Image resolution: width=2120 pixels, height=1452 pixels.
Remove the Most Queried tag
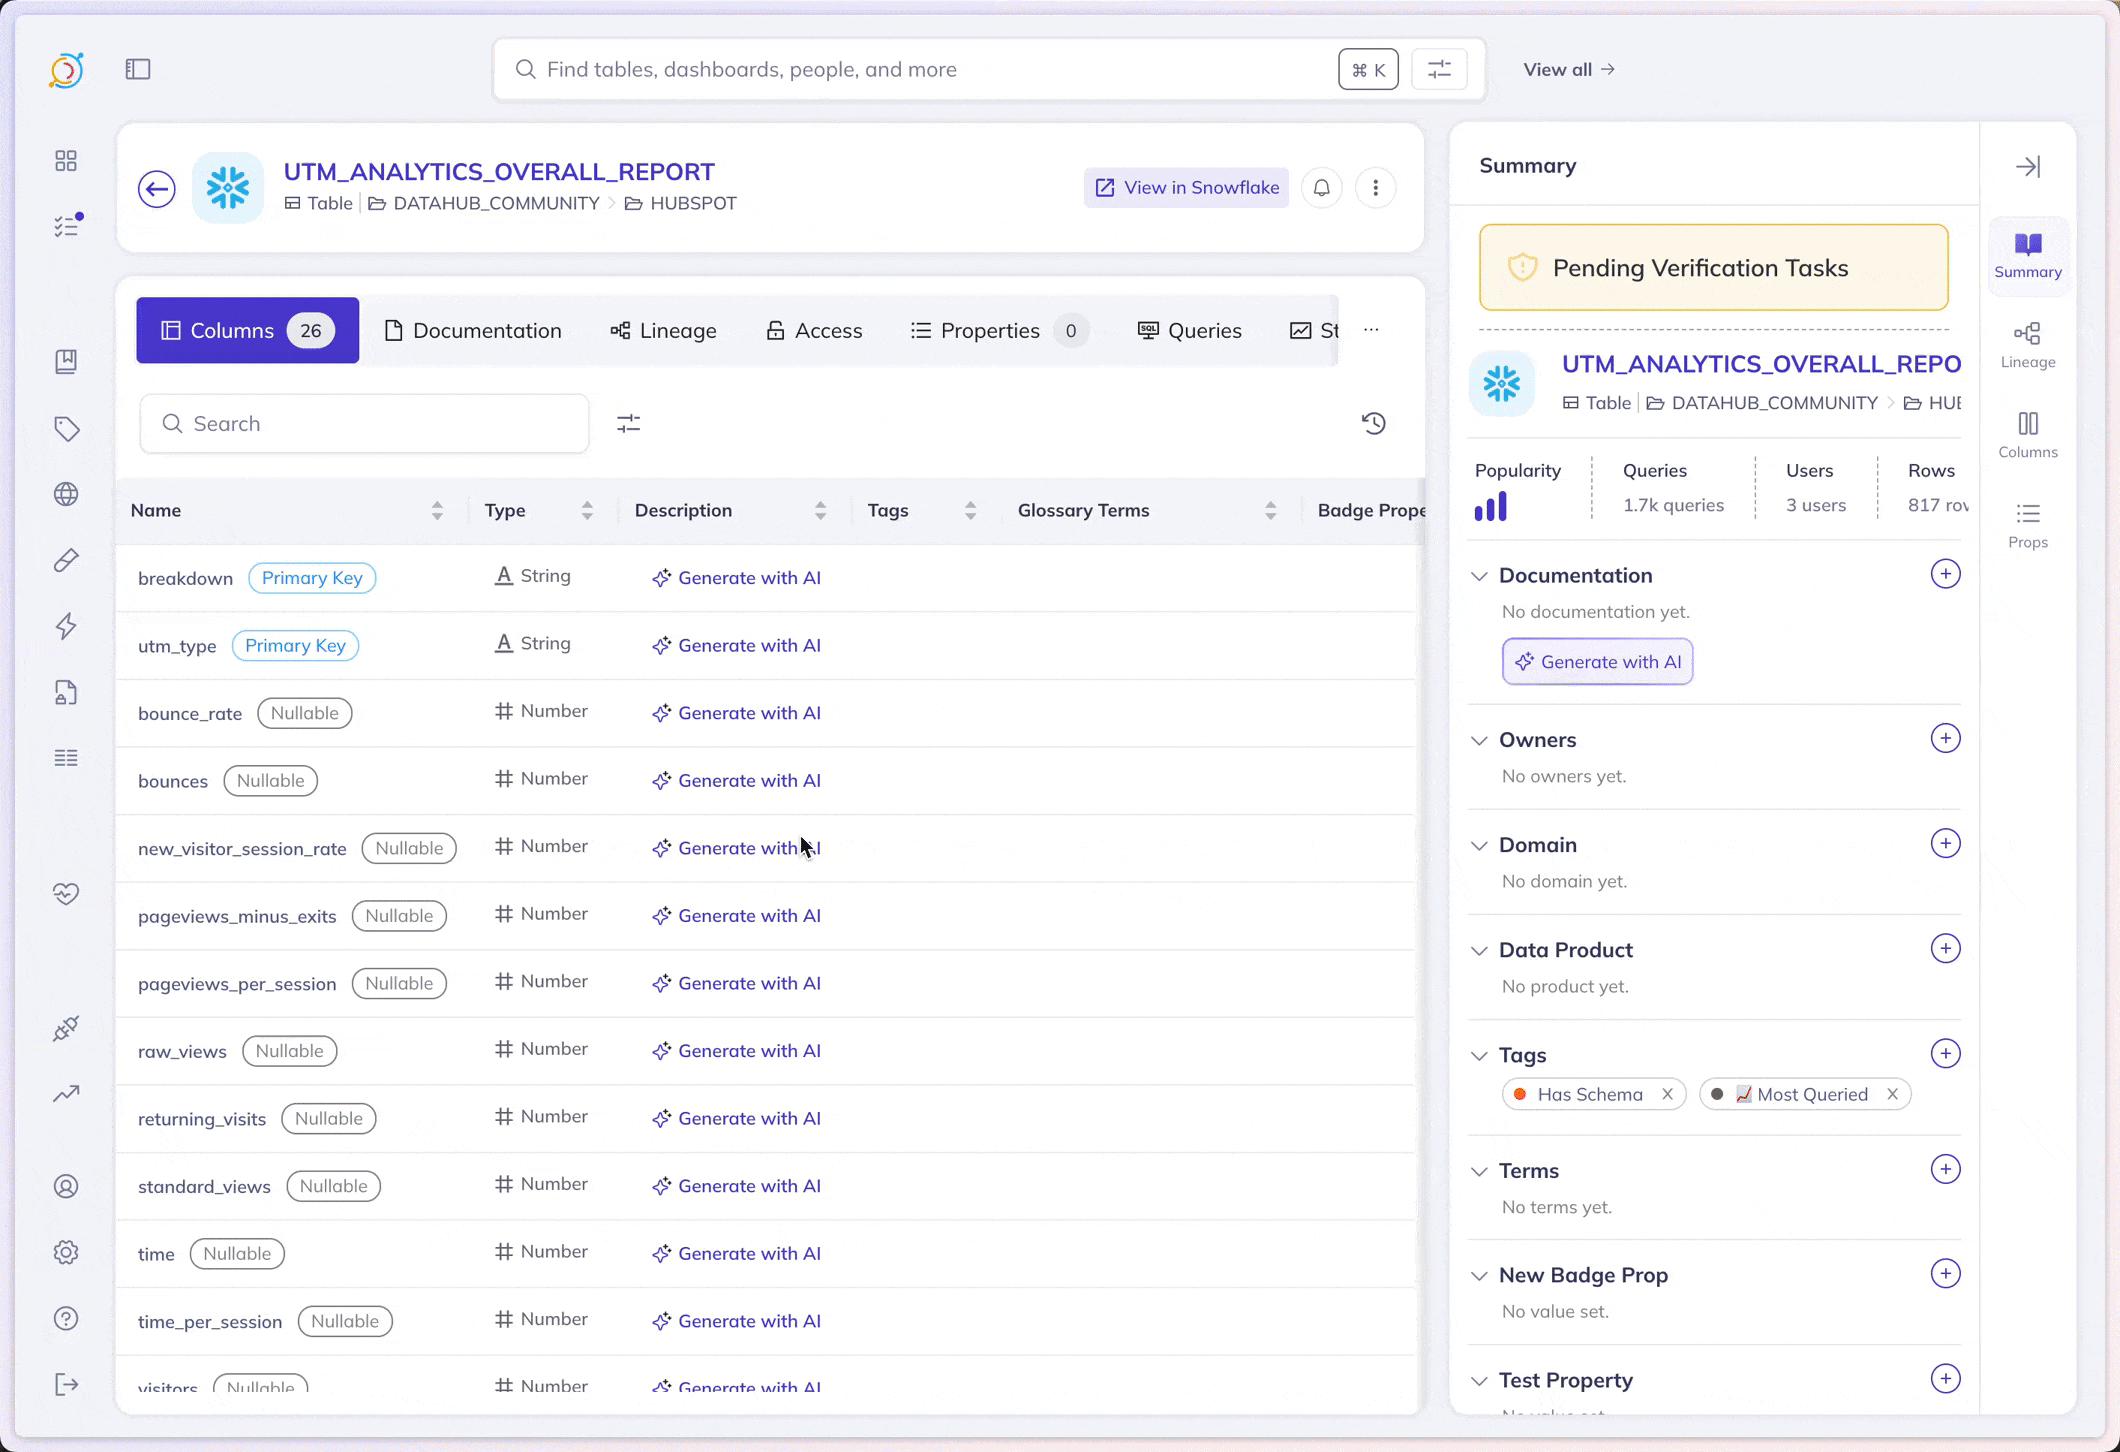(x=1892, y=1094)
